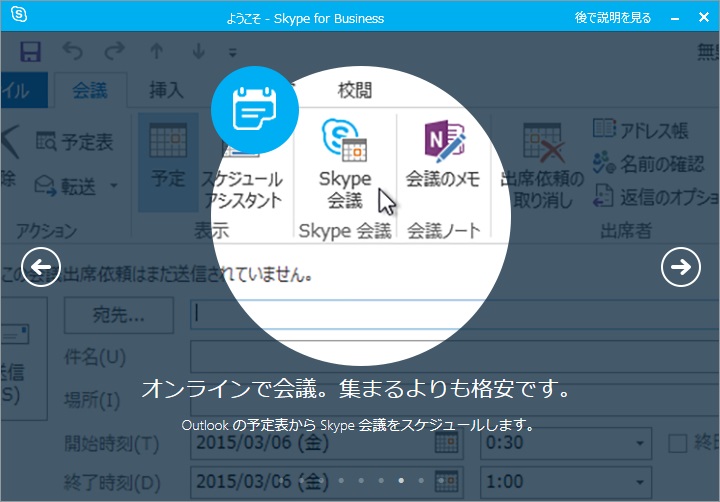720x502 pixels.
Task: Click the down arrow next item icon
Action: [198, 51]
